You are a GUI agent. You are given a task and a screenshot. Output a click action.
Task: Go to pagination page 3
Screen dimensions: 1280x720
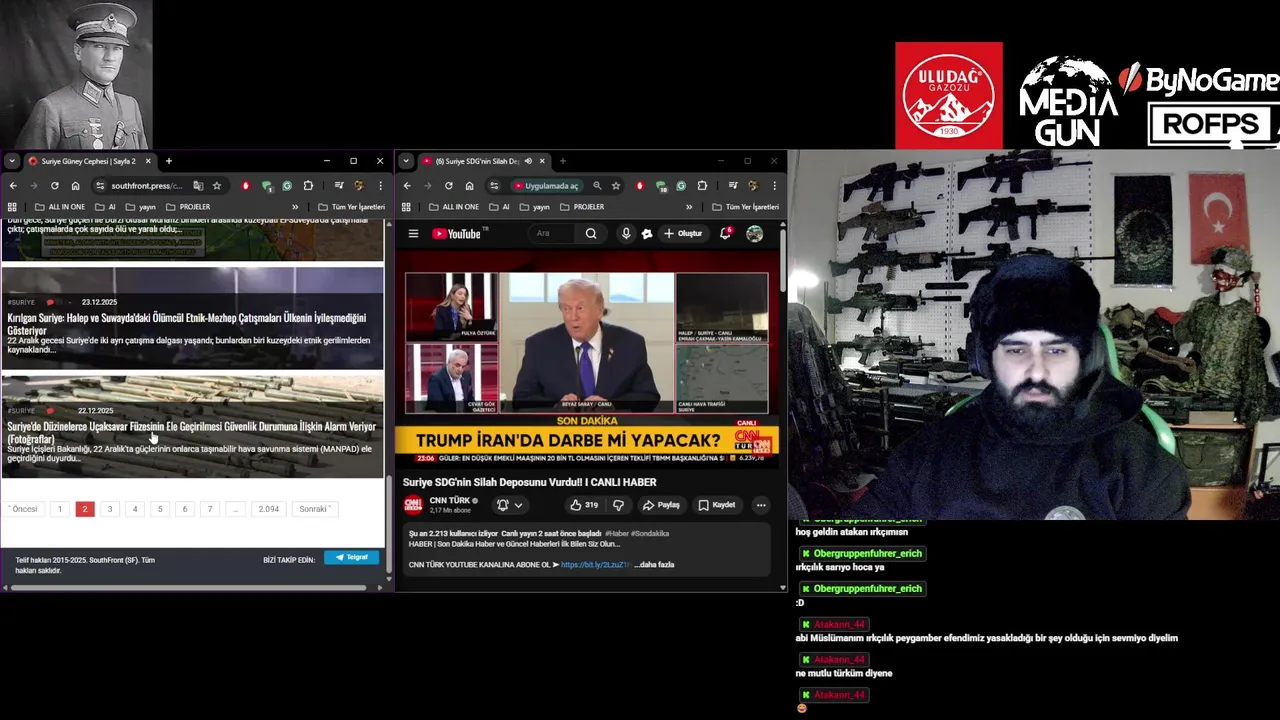point(110,509)
